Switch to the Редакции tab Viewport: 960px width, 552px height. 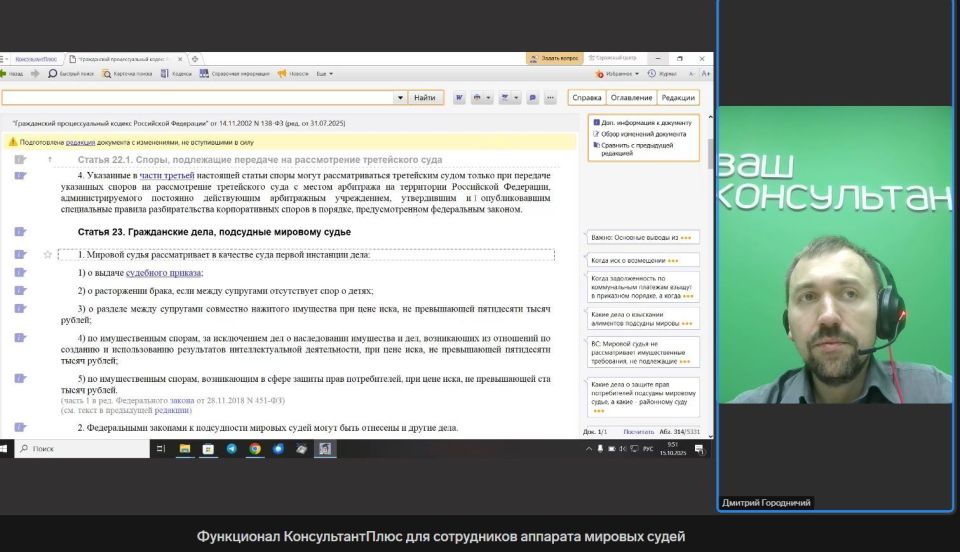[678, 98]
